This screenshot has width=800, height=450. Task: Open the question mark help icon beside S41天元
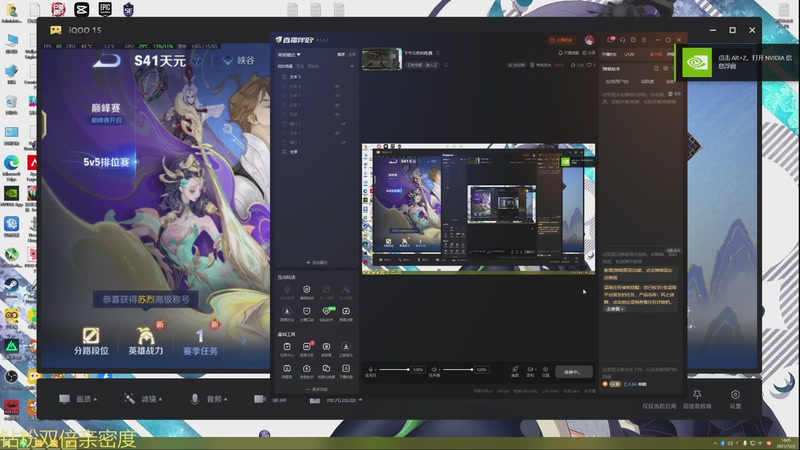196,61
